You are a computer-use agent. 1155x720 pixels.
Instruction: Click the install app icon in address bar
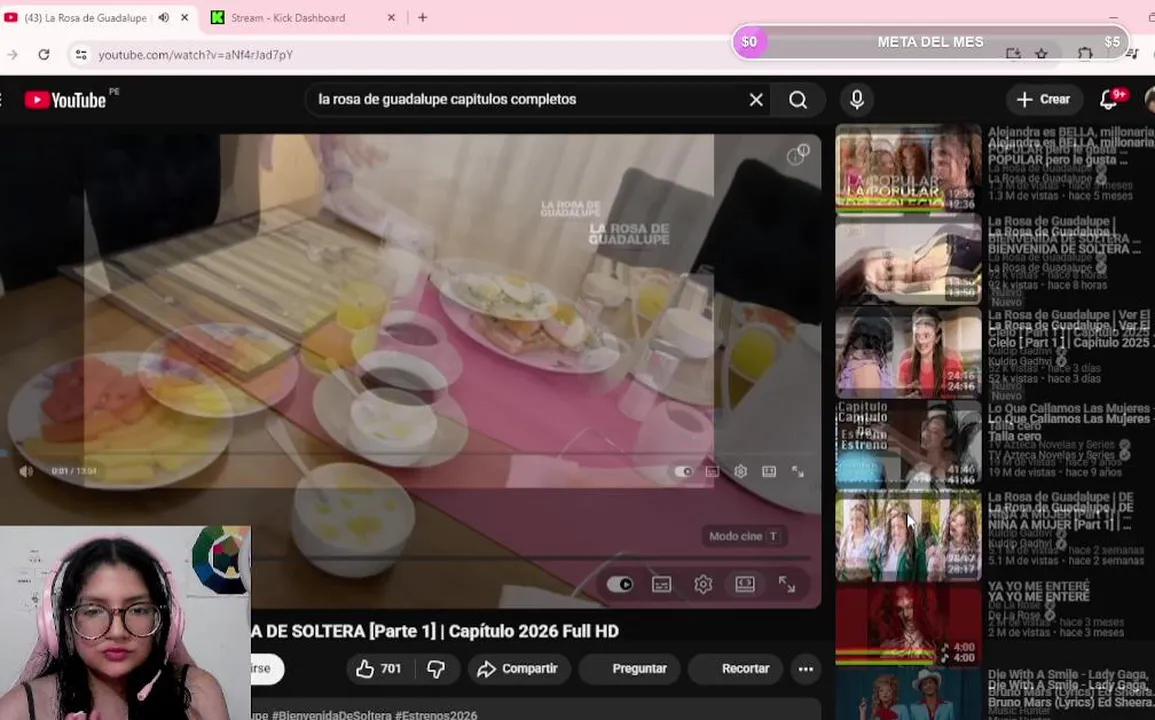click(x=1014, y=54)
